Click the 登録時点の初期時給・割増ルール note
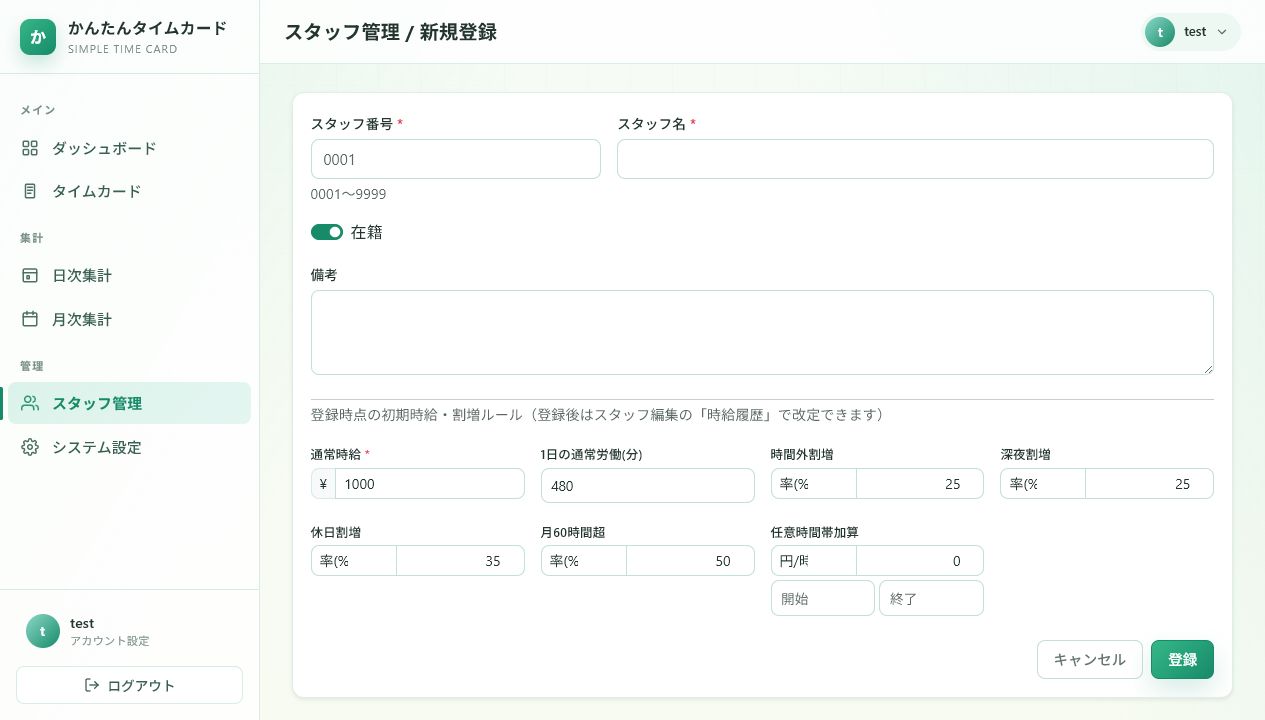 [597, 414]
